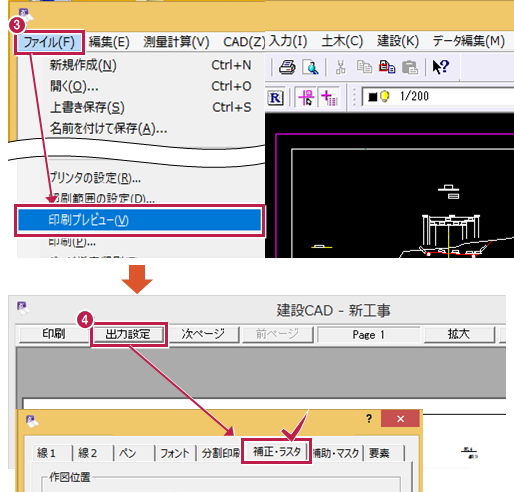Open the 測量計算(V) menu

[176, 42]
